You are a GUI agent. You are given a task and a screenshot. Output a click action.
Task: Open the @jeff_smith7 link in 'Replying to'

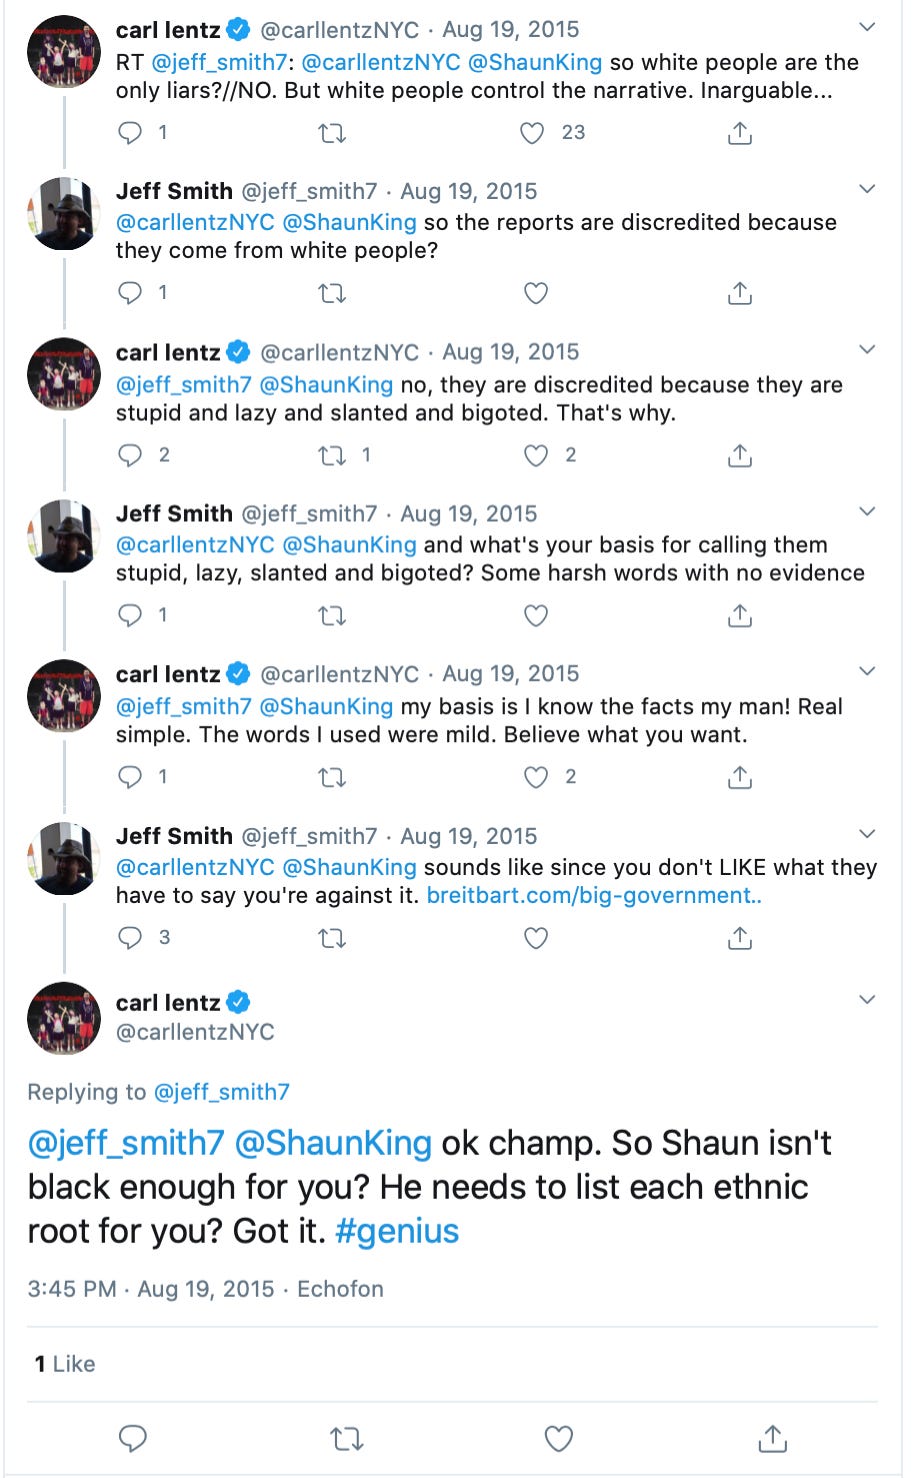pos(221,1092)
